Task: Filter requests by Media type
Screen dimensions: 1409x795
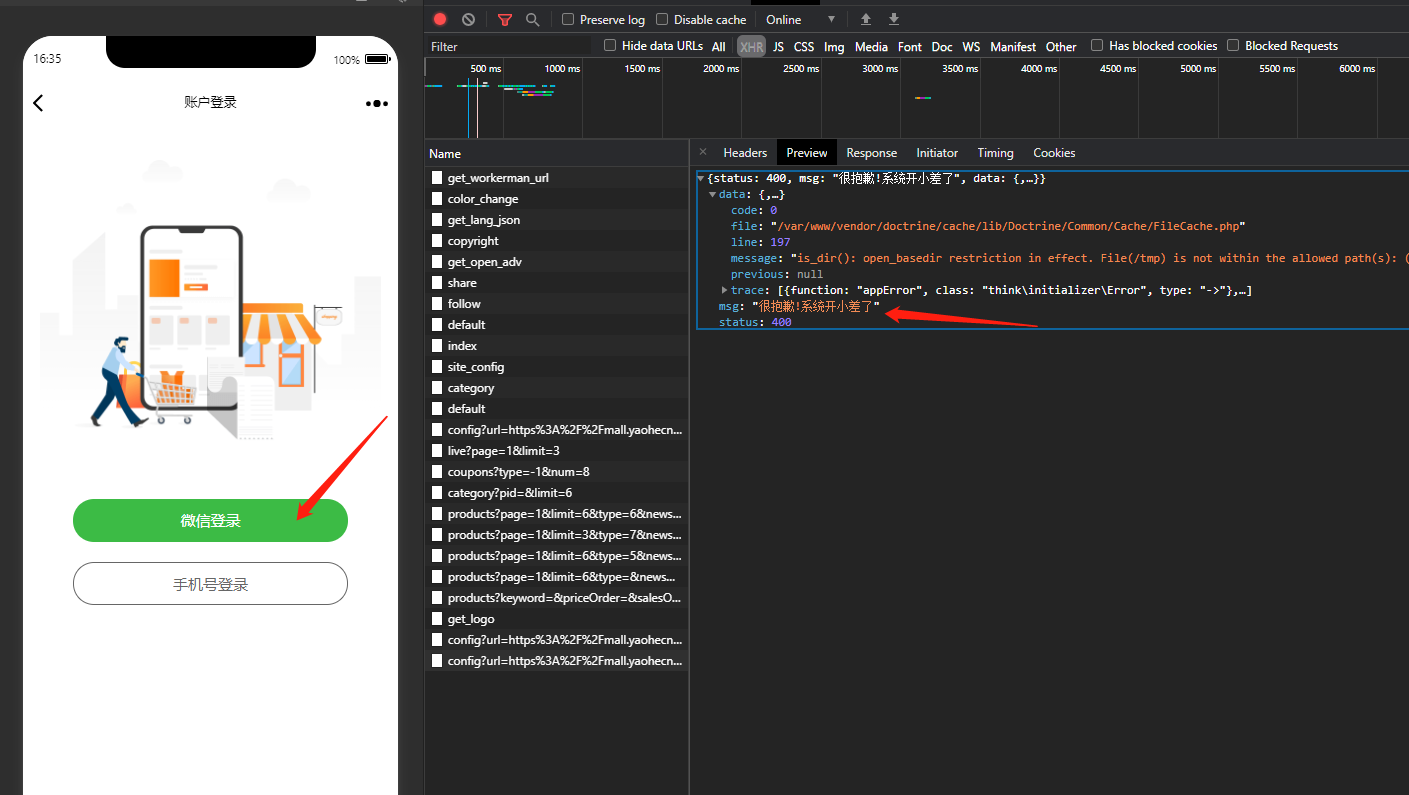Action: point(871,46)
